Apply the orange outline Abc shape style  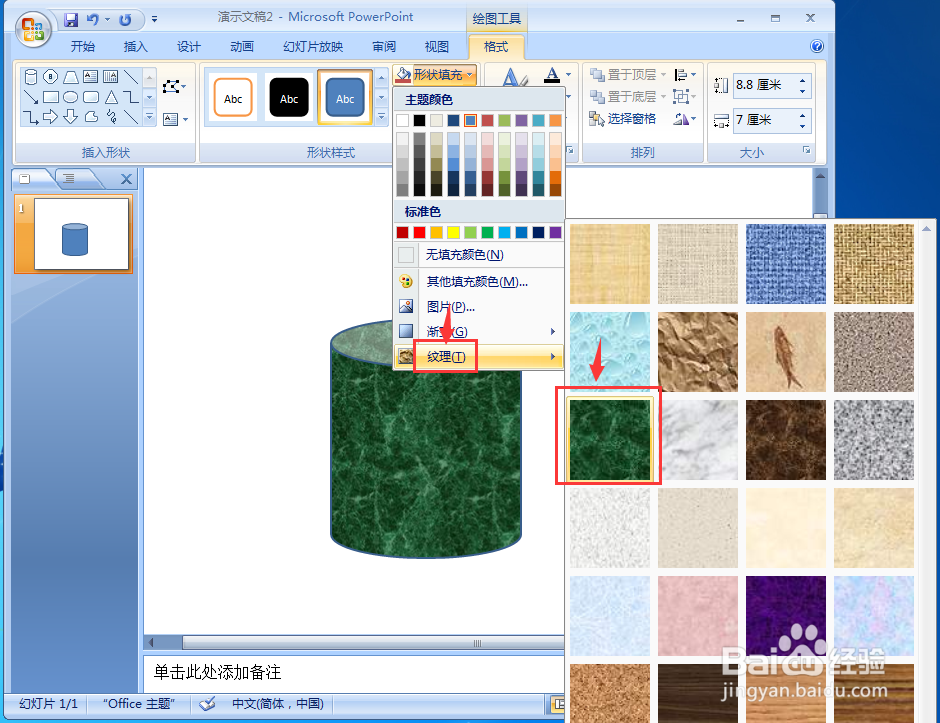(x=233, y=98)
